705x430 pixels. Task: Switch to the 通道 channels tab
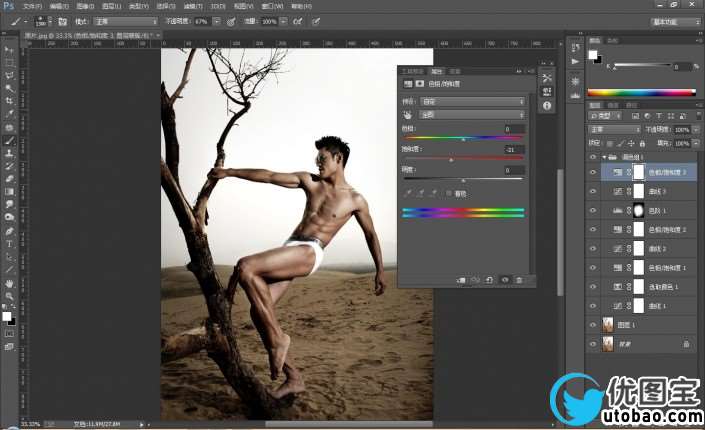[x=613, y=105]
